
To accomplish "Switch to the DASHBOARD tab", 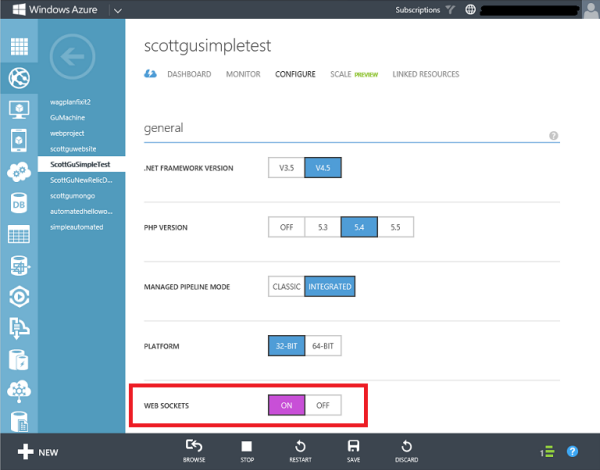I will click(x=189, y=74).
